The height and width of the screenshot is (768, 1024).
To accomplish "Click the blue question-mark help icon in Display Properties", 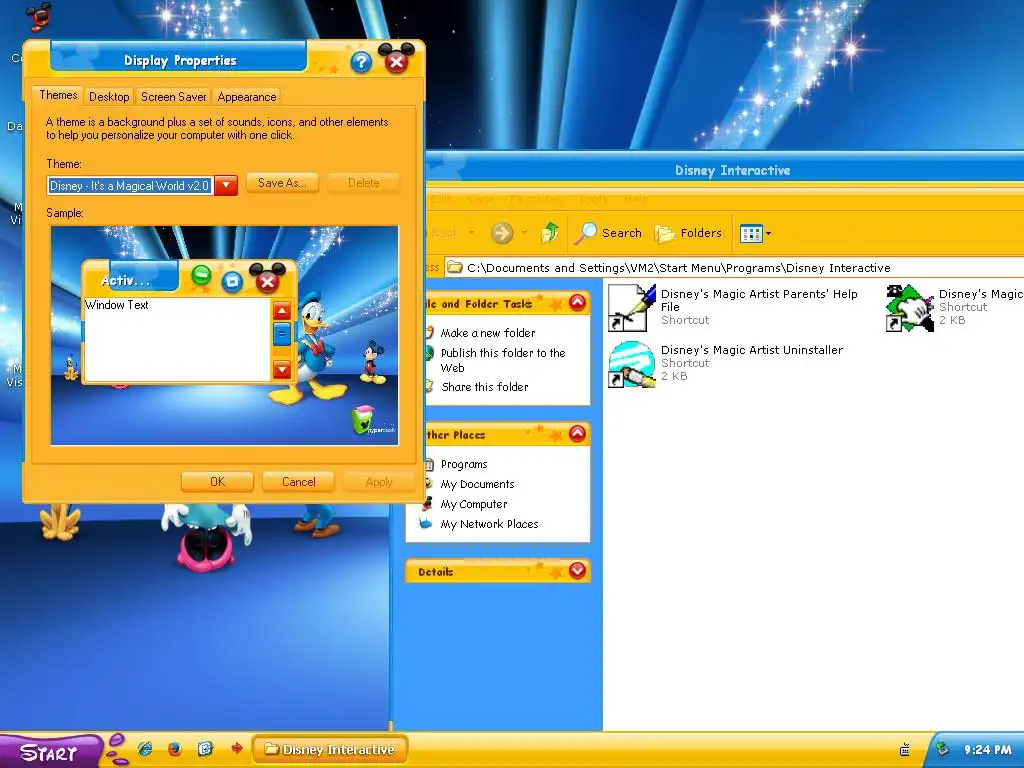I will (x=361, y=62).
